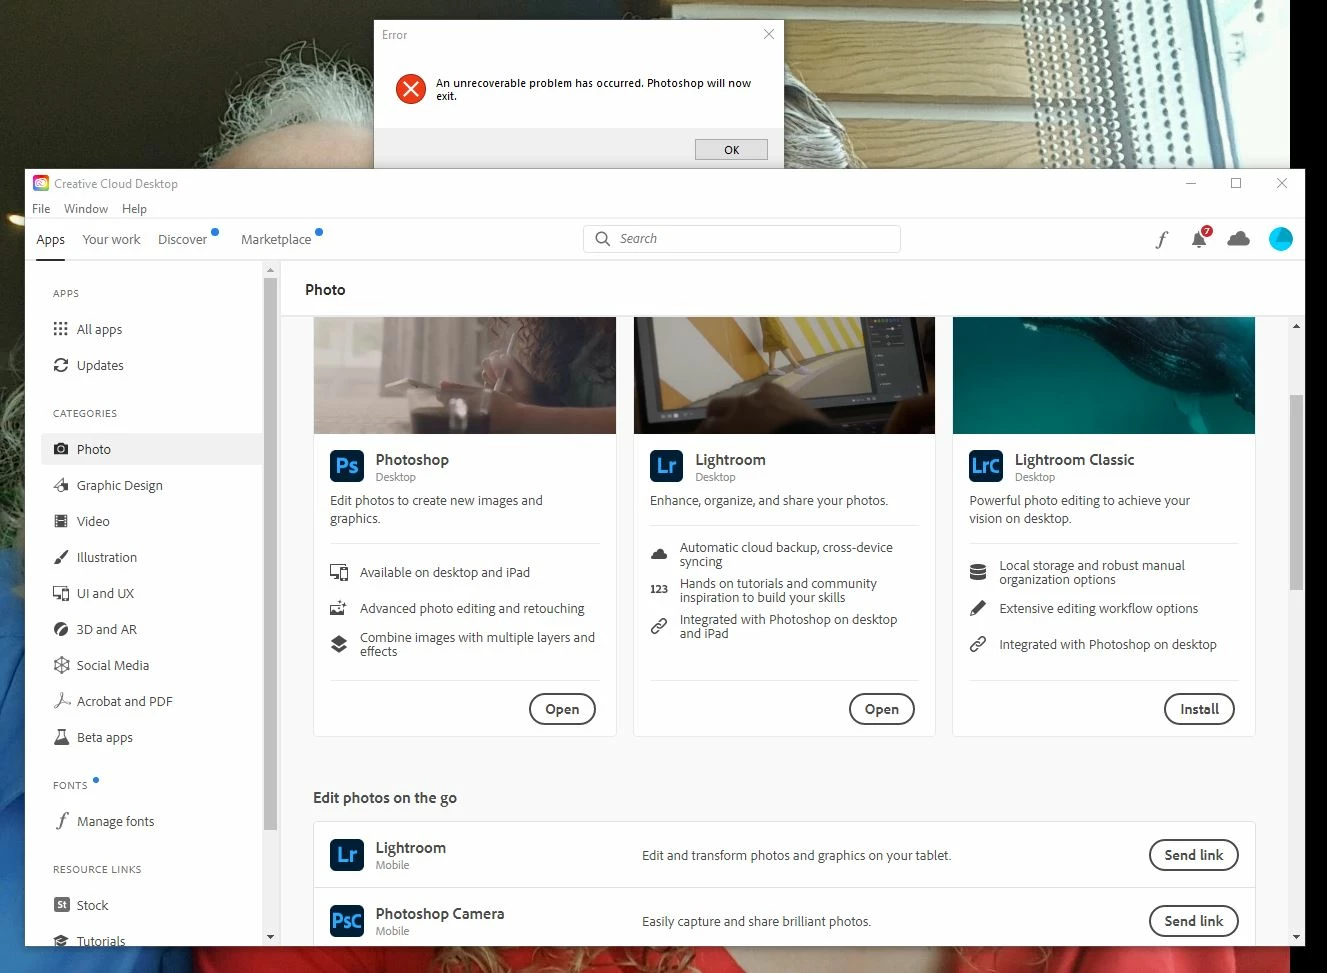Screen dimensions: 1327x973
Task: Click the Photoshop card preview image
Action: (465, 376)
